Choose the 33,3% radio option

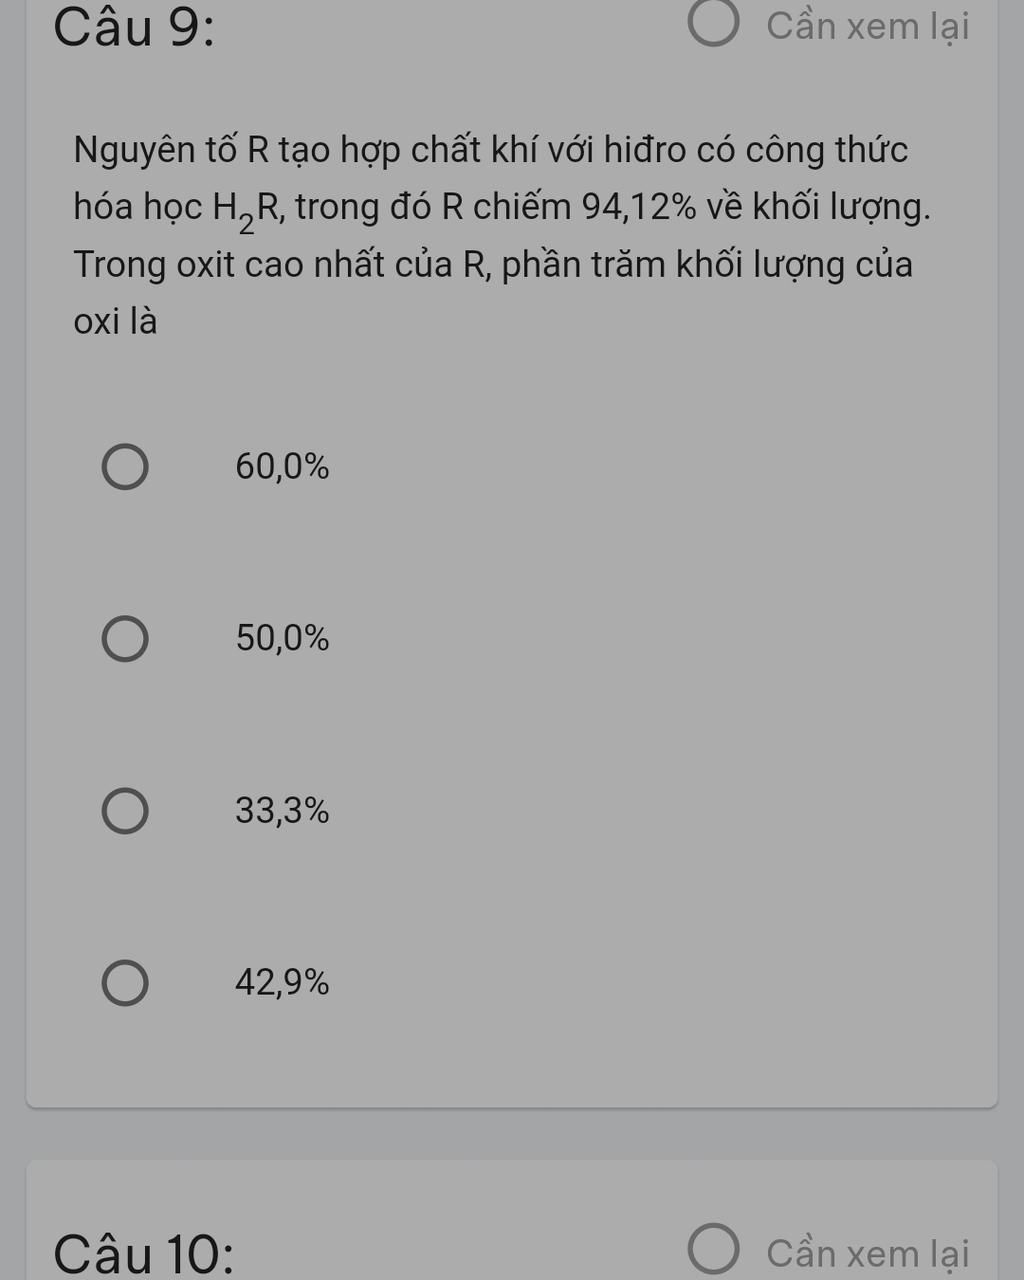(x=125, y=811)
